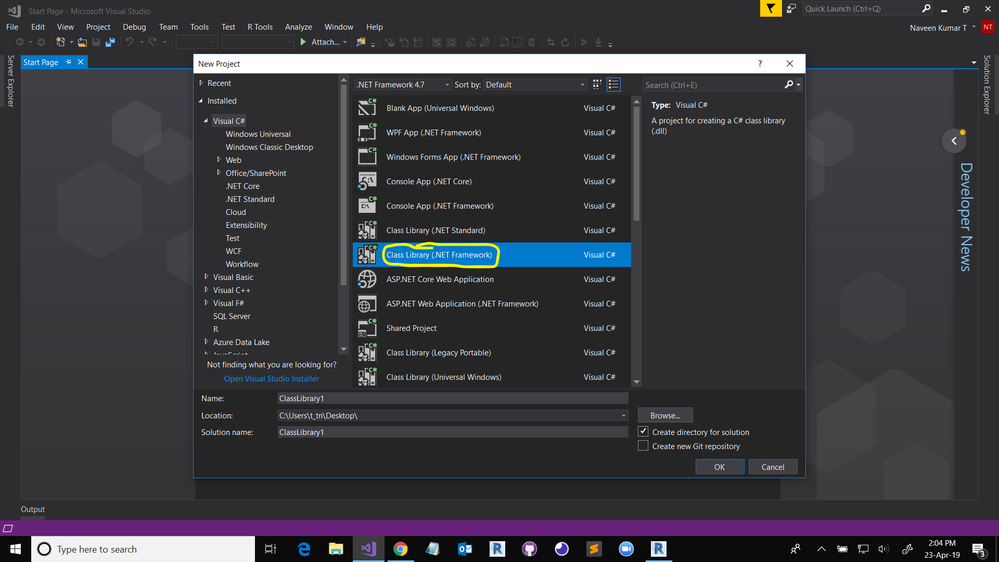Expand the Office/SharePoint node
The height and width of the screenshot is (562, 999).
pos(219,173)
